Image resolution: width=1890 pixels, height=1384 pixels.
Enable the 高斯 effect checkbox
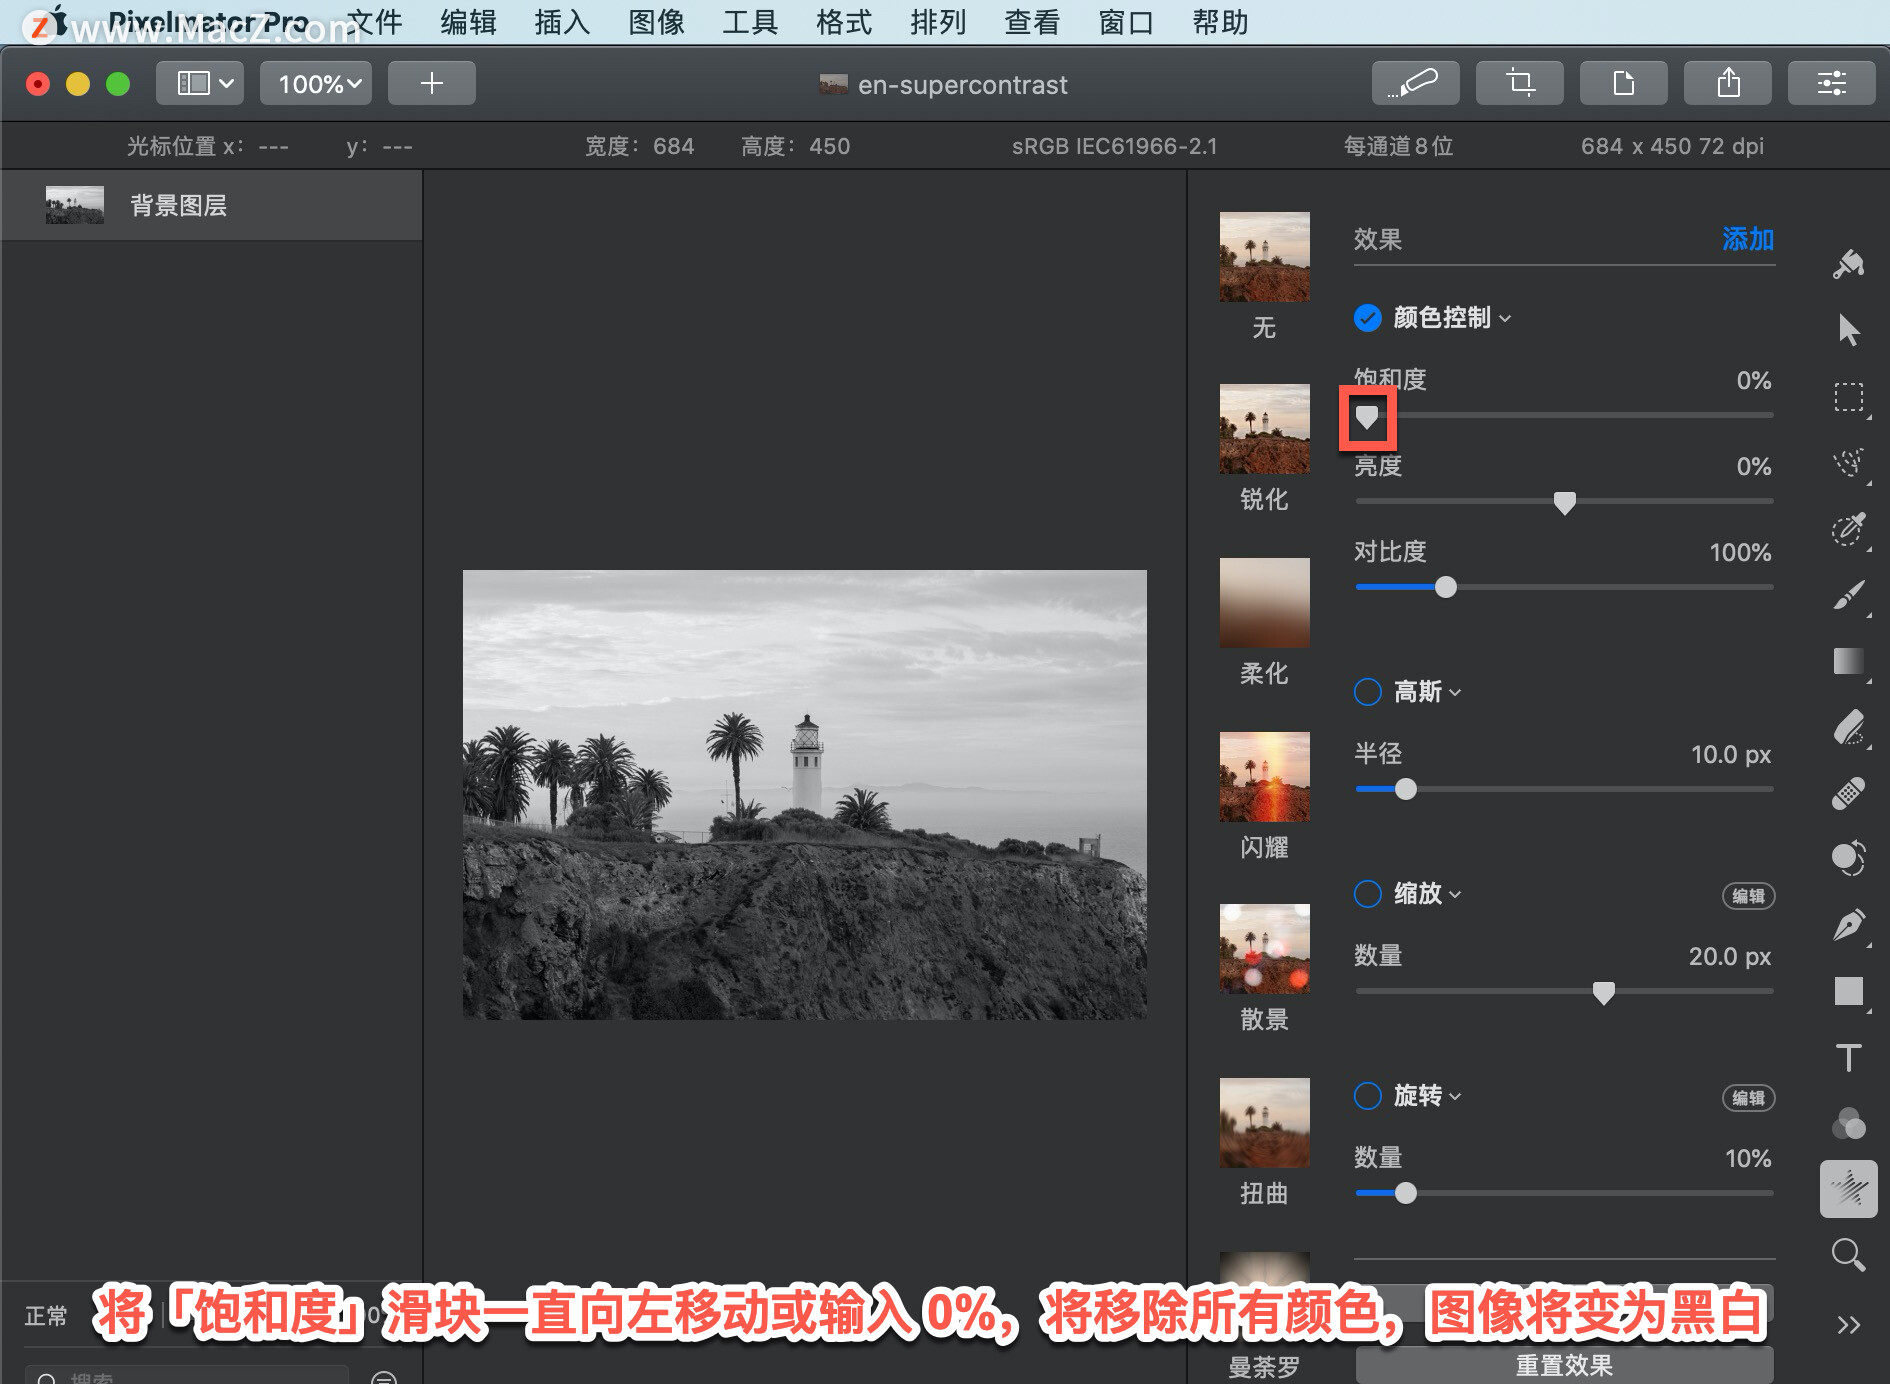point(1367,692)
